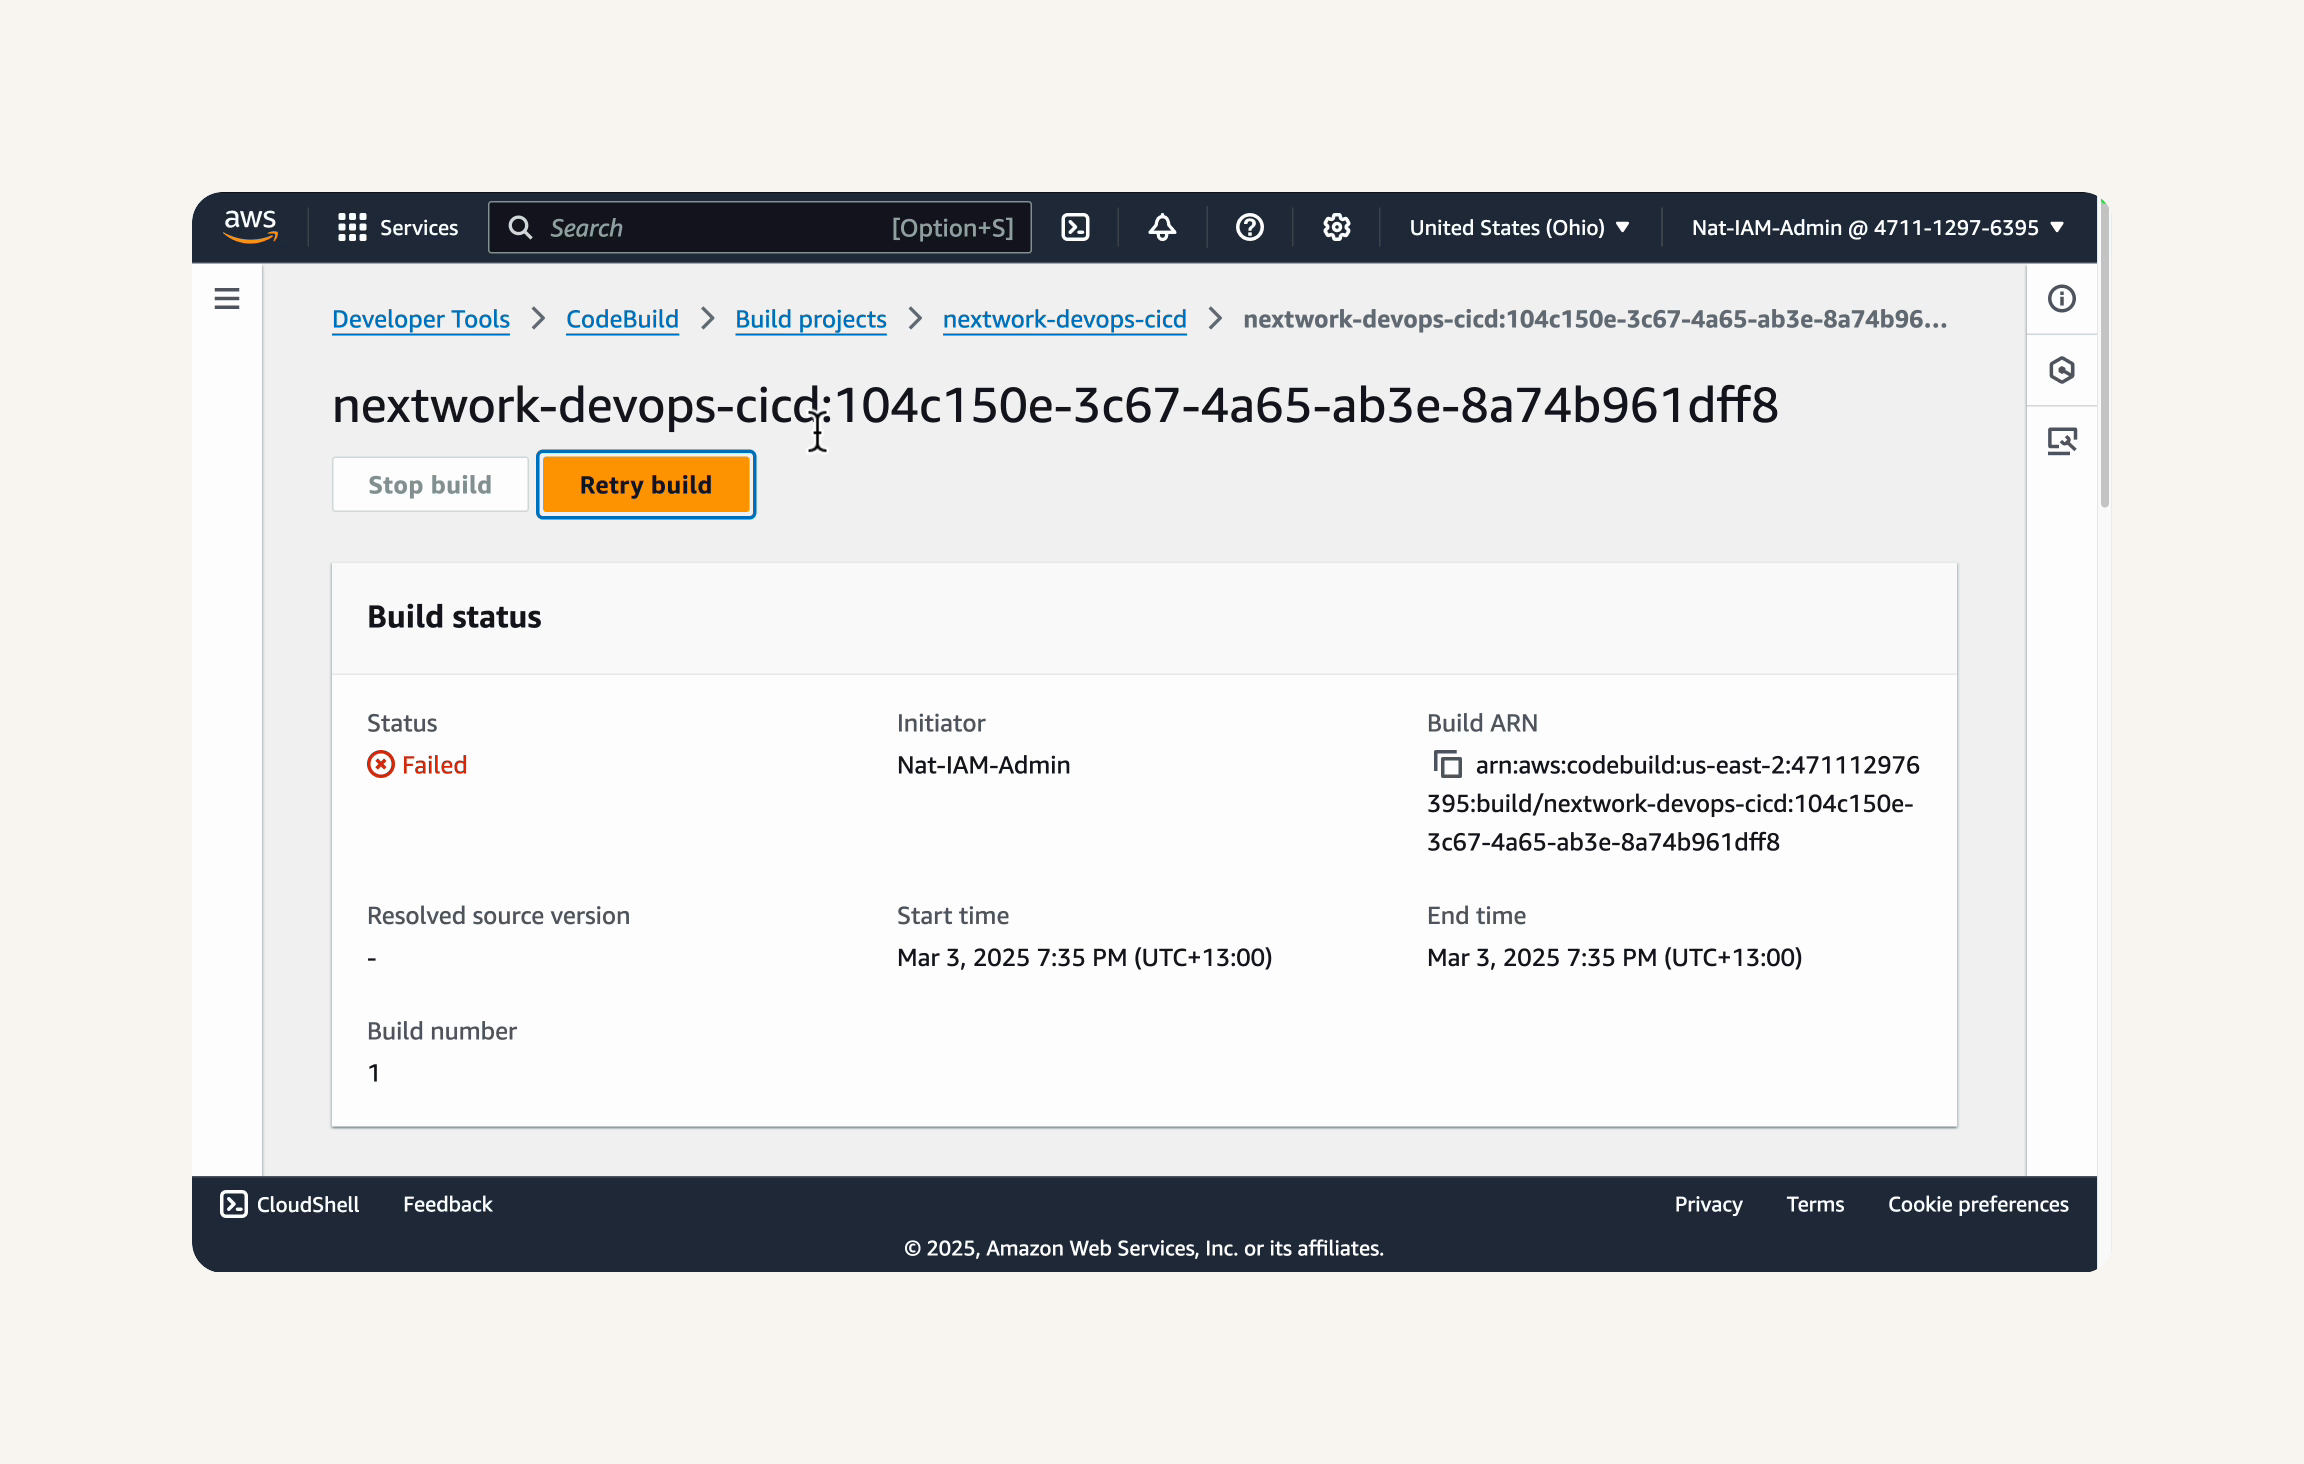Open the settings gear

[x=1336, y=227]
